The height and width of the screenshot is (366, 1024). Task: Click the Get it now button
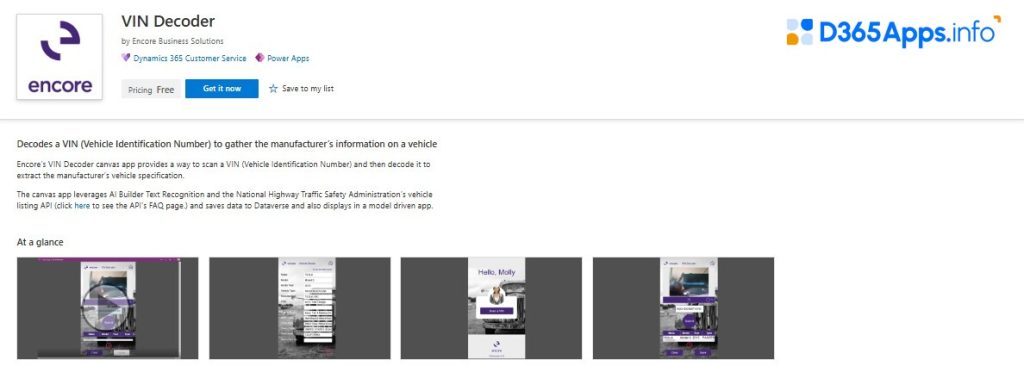(222, 89)
